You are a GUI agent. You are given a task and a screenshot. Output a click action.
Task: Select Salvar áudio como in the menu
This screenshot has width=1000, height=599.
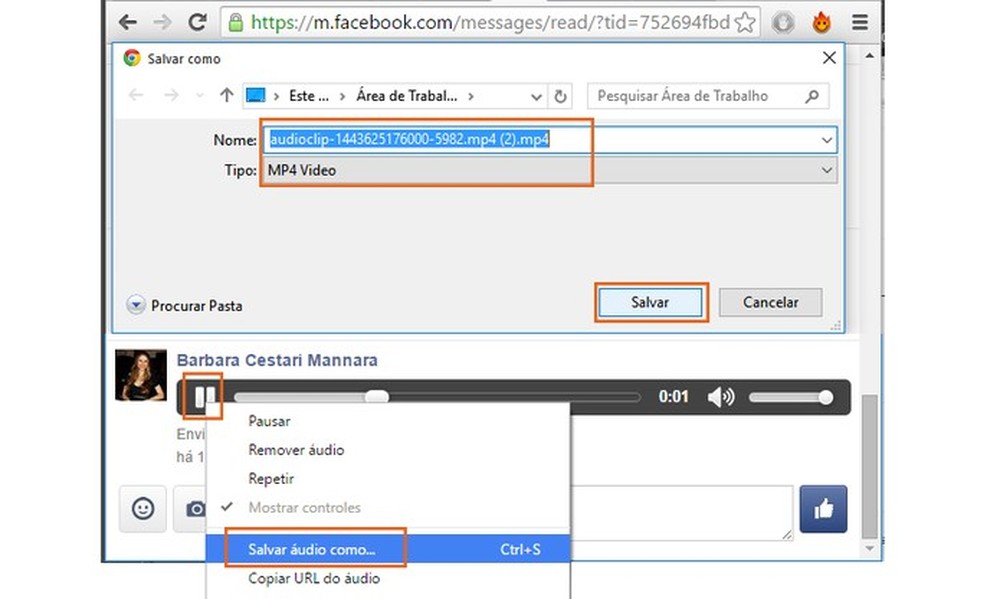pos(317,548)
